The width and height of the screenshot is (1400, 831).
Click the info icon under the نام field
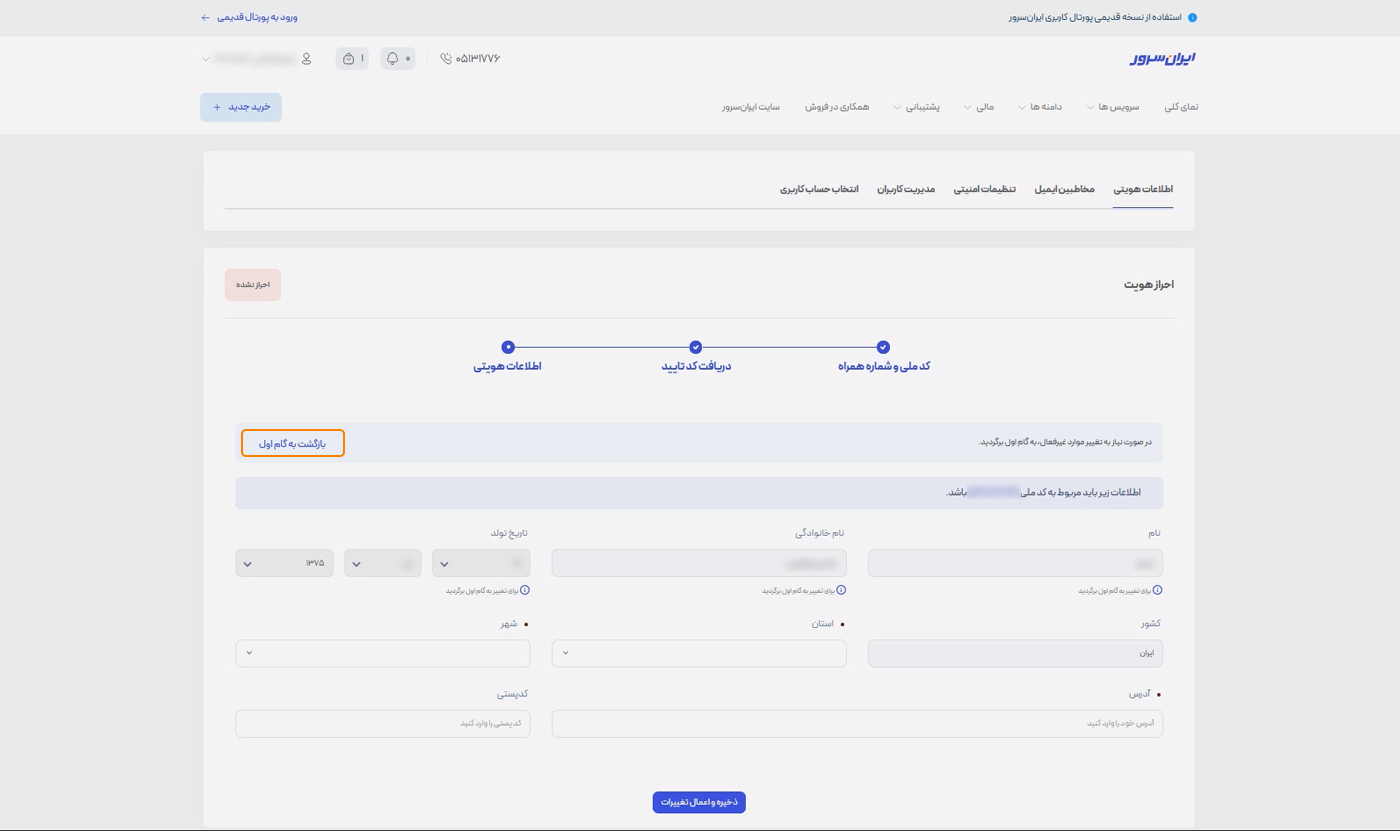click(x=1158, y=590)
